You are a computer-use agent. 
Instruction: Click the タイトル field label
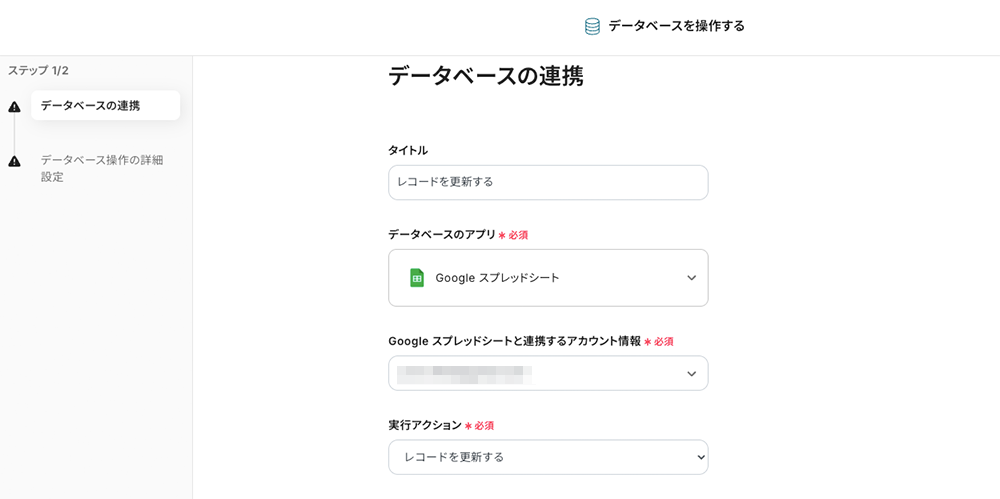407,150
